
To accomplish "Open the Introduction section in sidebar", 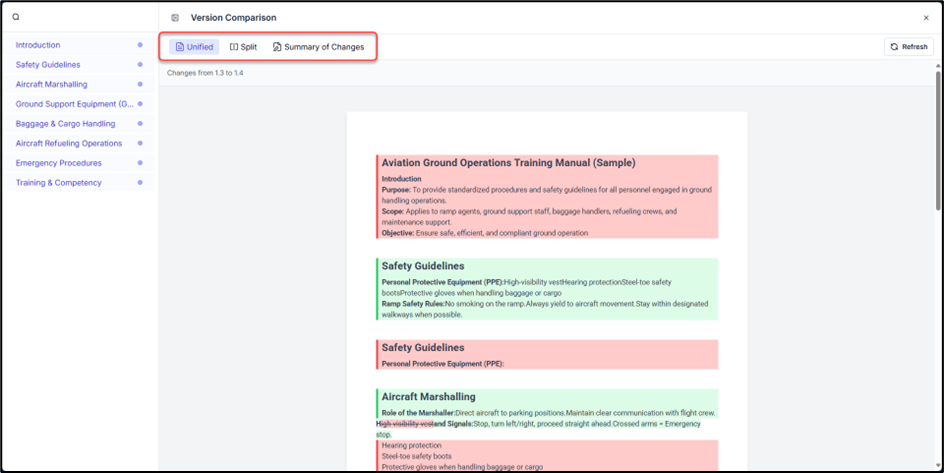I will [38, 45].
